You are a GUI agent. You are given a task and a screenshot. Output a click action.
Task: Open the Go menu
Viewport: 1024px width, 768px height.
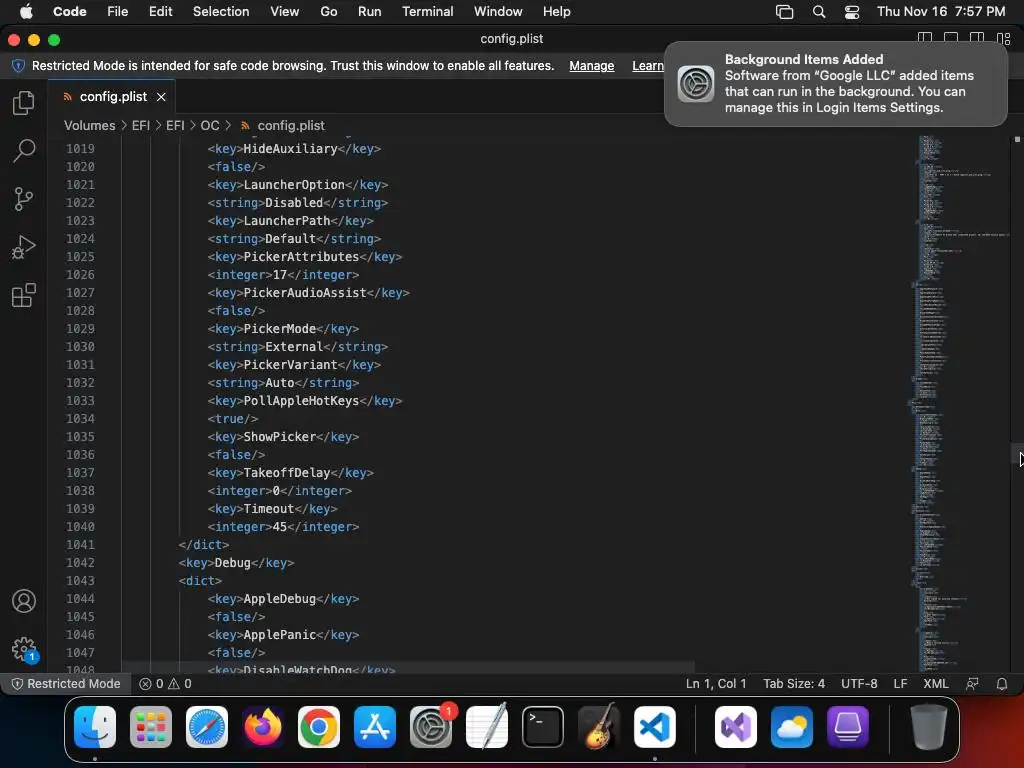[x=328, y=12]
